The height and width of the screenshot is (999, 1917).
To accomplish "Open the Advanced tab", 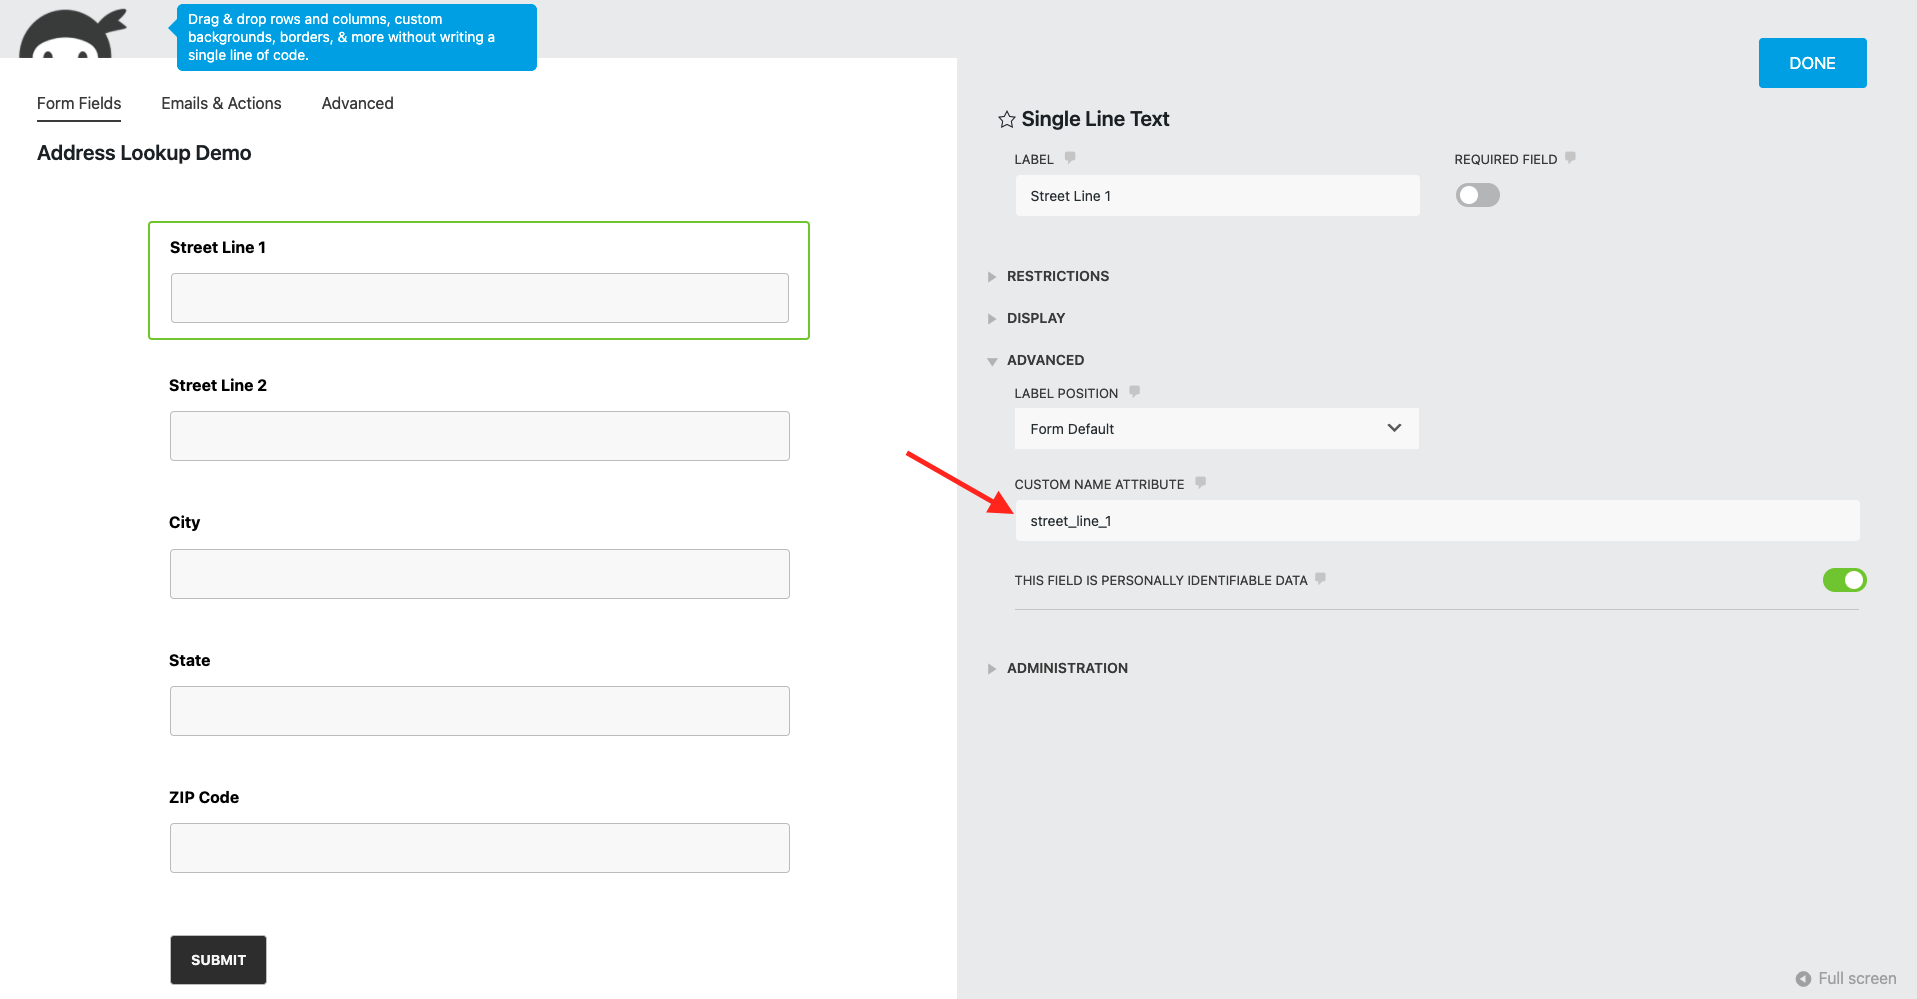I will pyautogui.click(x=357, y=103).
